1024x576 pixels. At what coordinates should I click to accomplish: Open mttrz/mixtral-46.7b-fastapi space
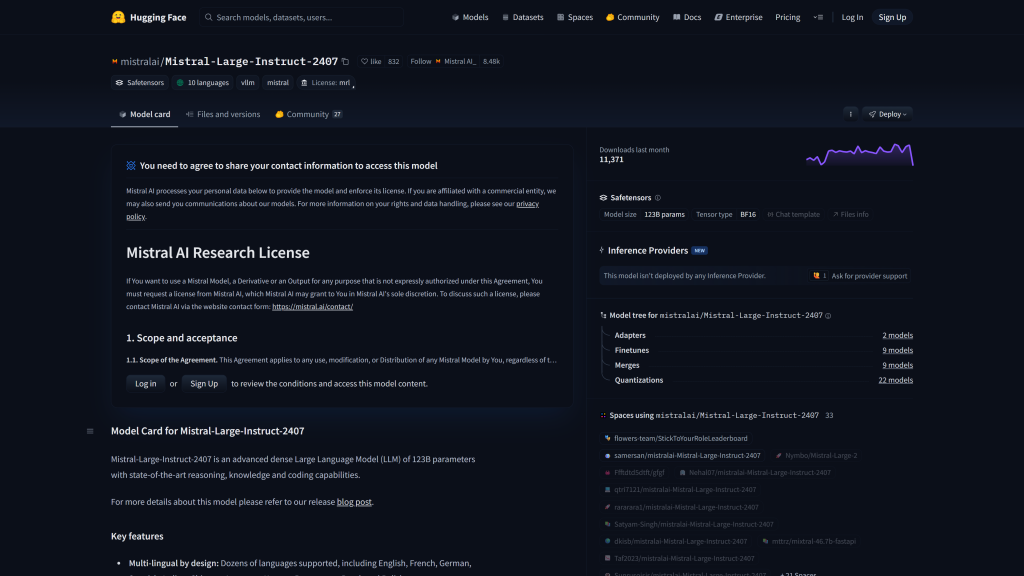(x=808, y=541)
